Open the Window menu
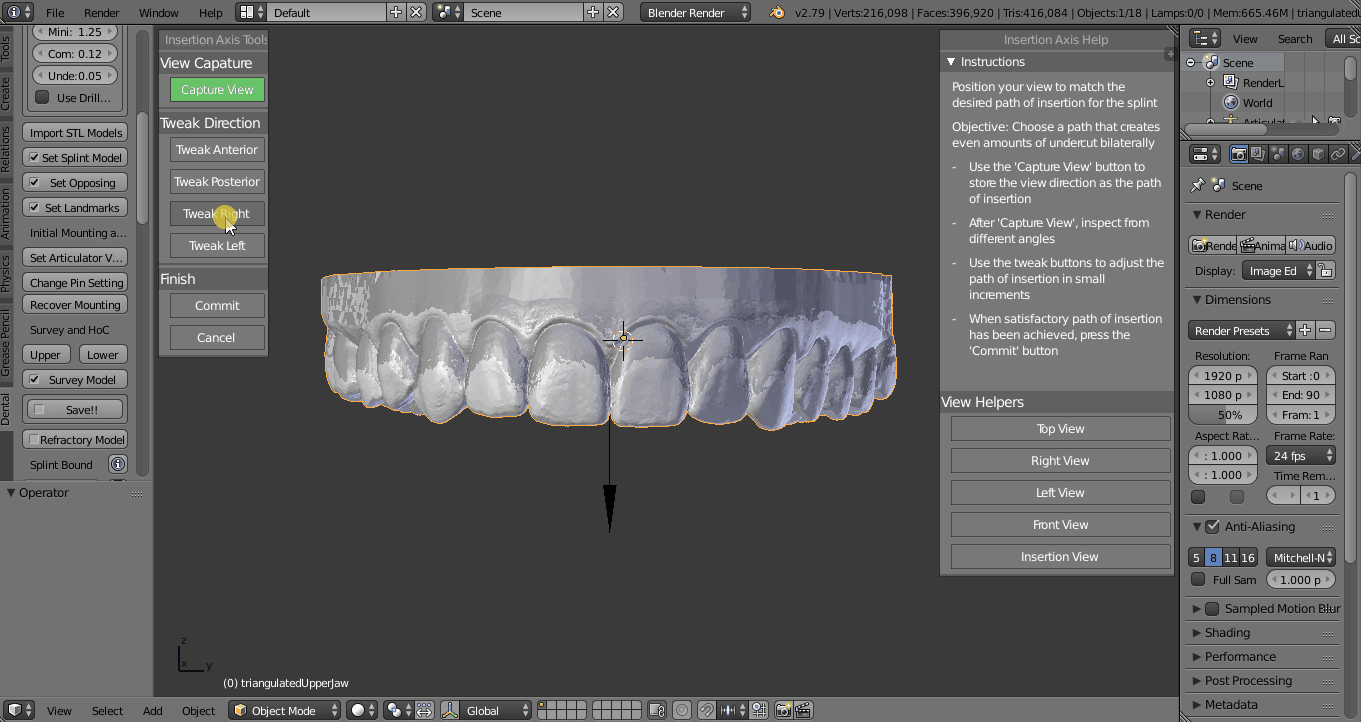Viewport: 1361px width, 722px height. 158,12
